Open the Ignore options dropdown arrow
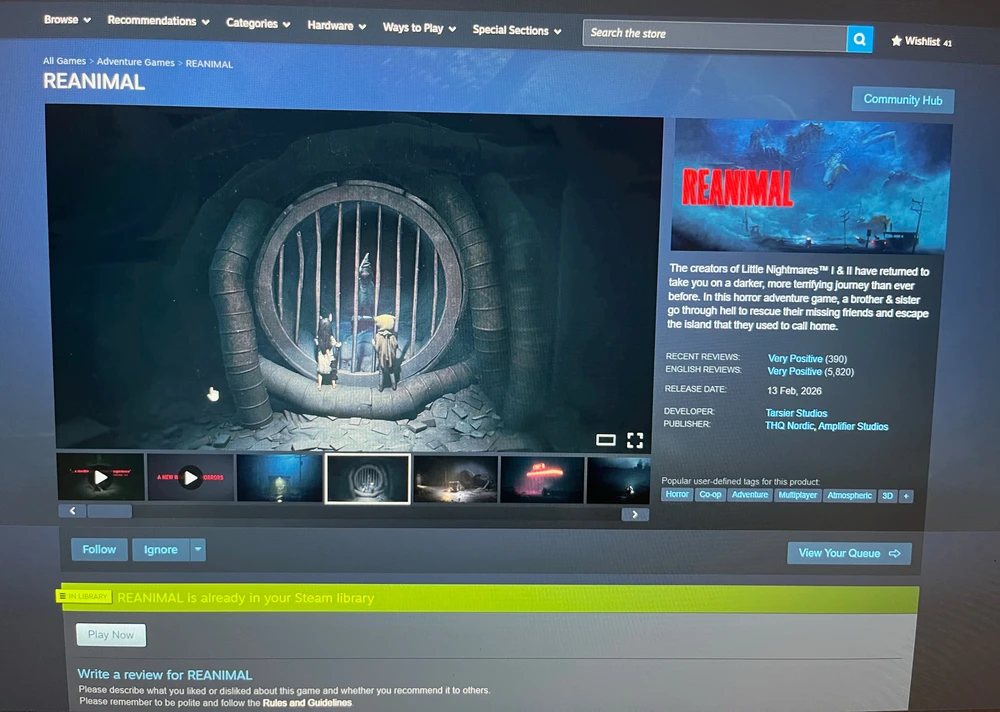The width and height of the screenshot is (1000, 712). pos(198,549)
